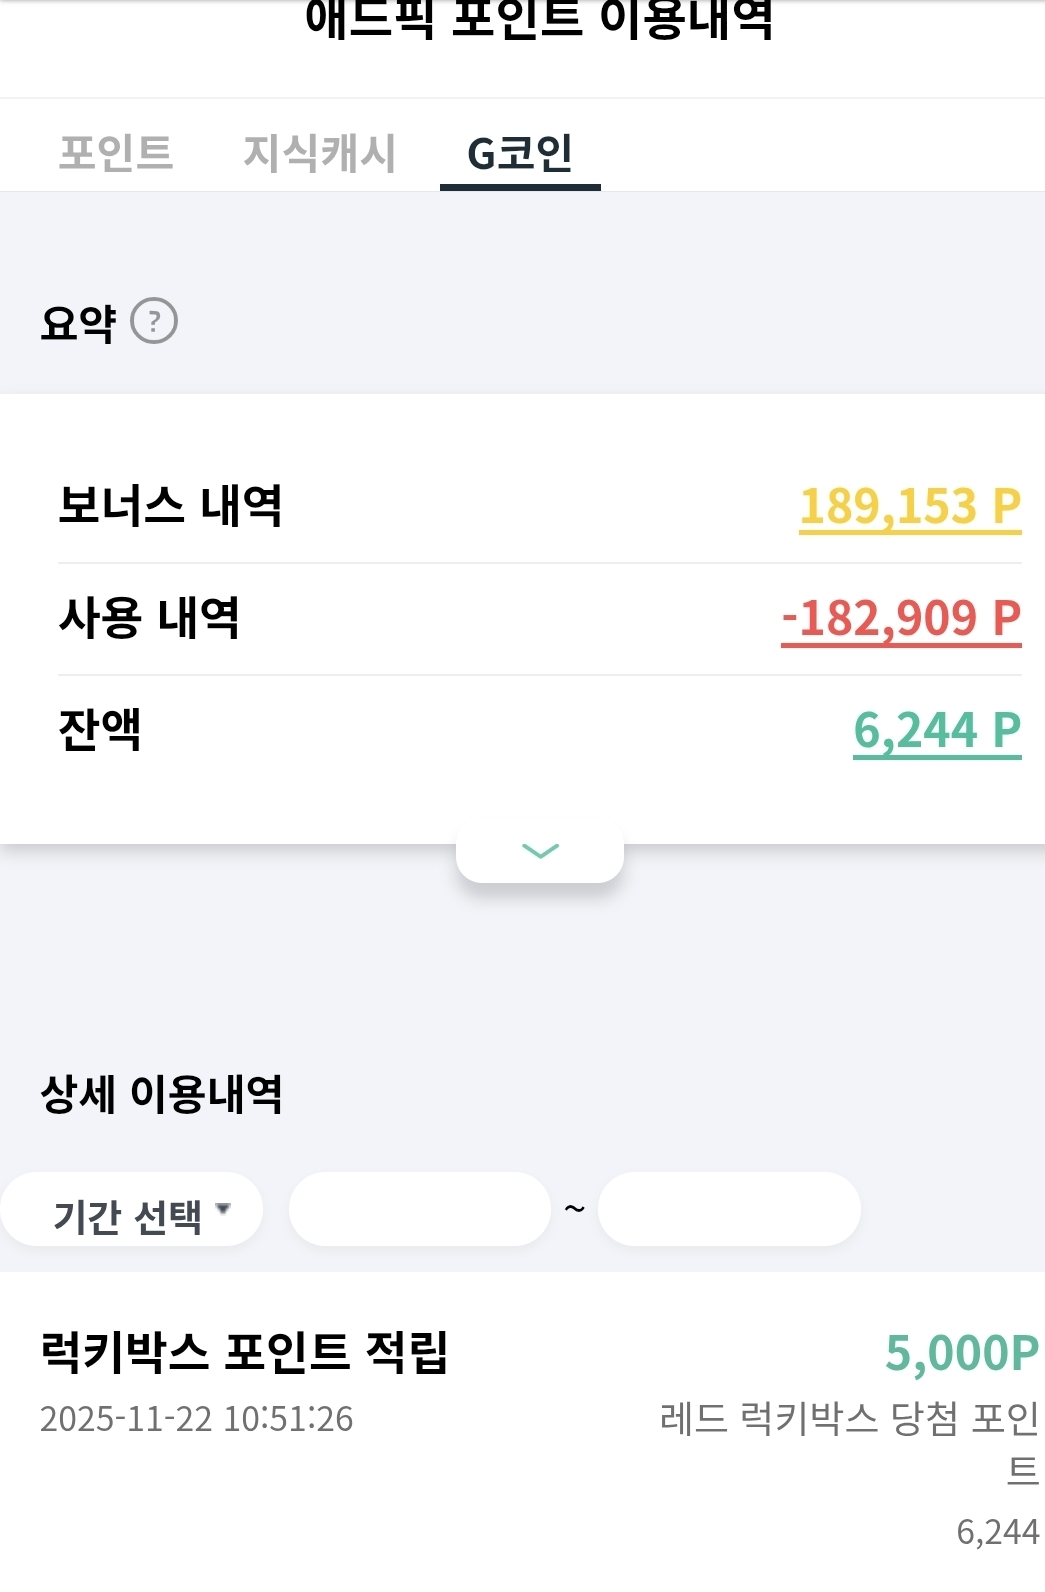
Task: Click the 잔액 row label
Action: (x=99, y=730)
